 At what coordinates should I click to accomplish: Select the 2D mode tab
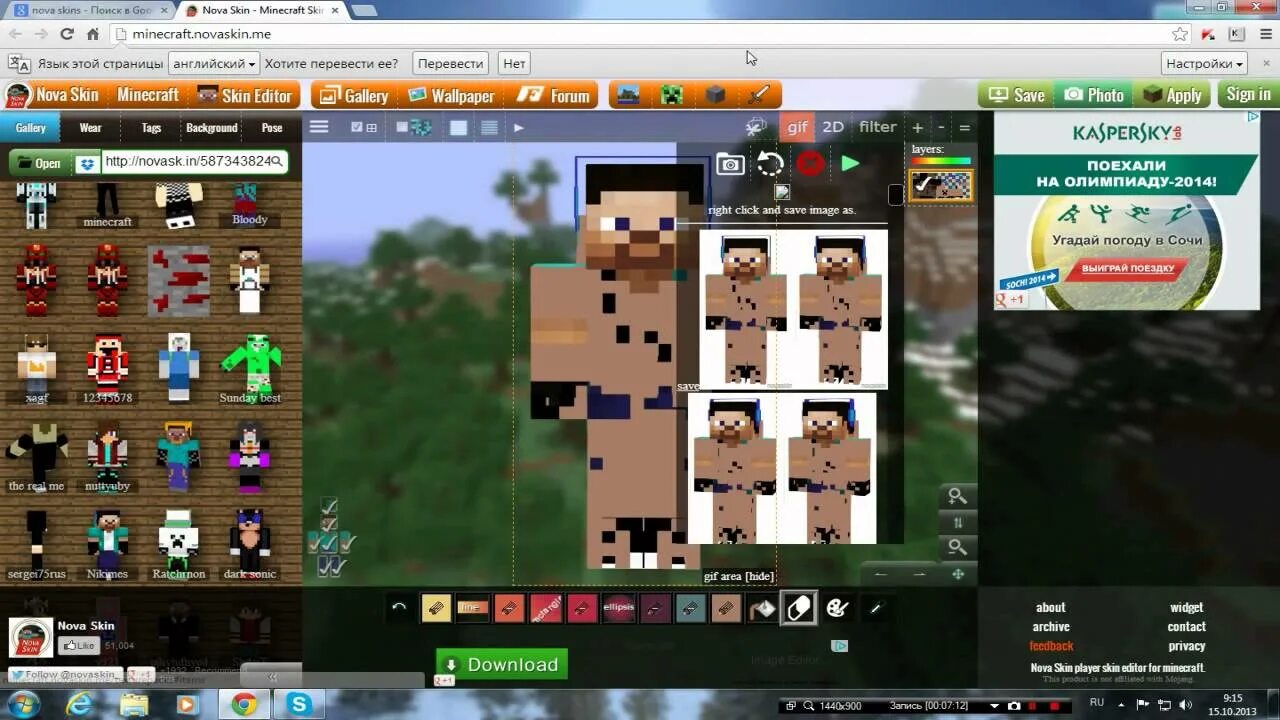click(x=833, y=127)
